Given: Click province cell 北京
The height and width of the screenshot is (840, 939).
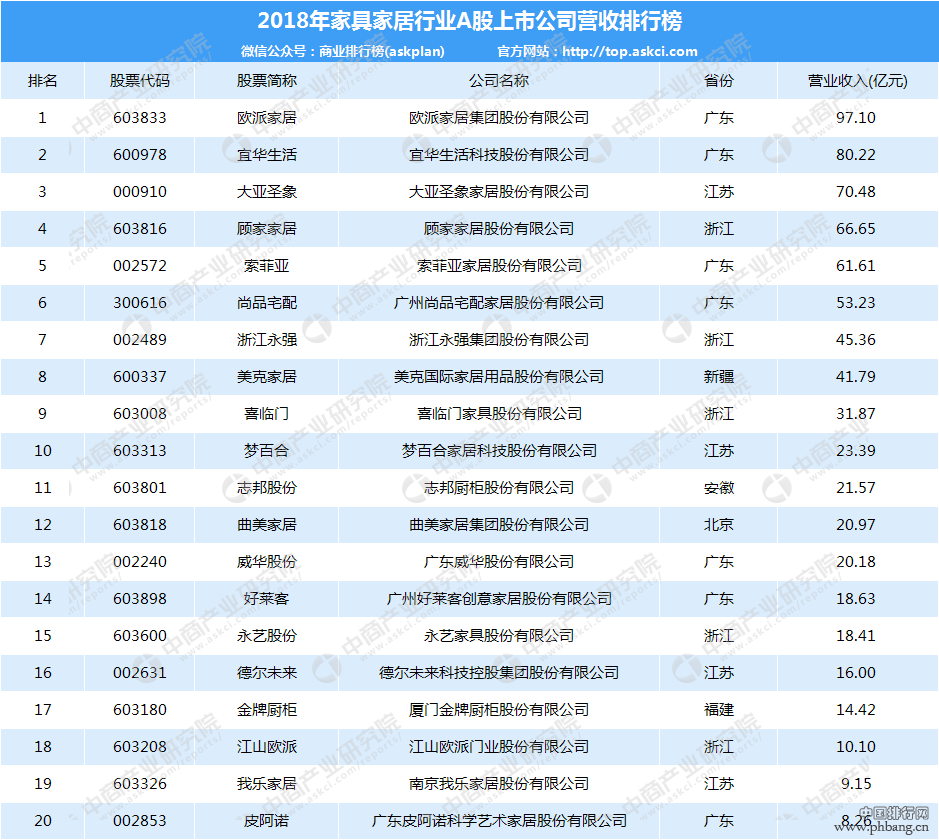Looking at the screenshot, I should coord(719,525).
